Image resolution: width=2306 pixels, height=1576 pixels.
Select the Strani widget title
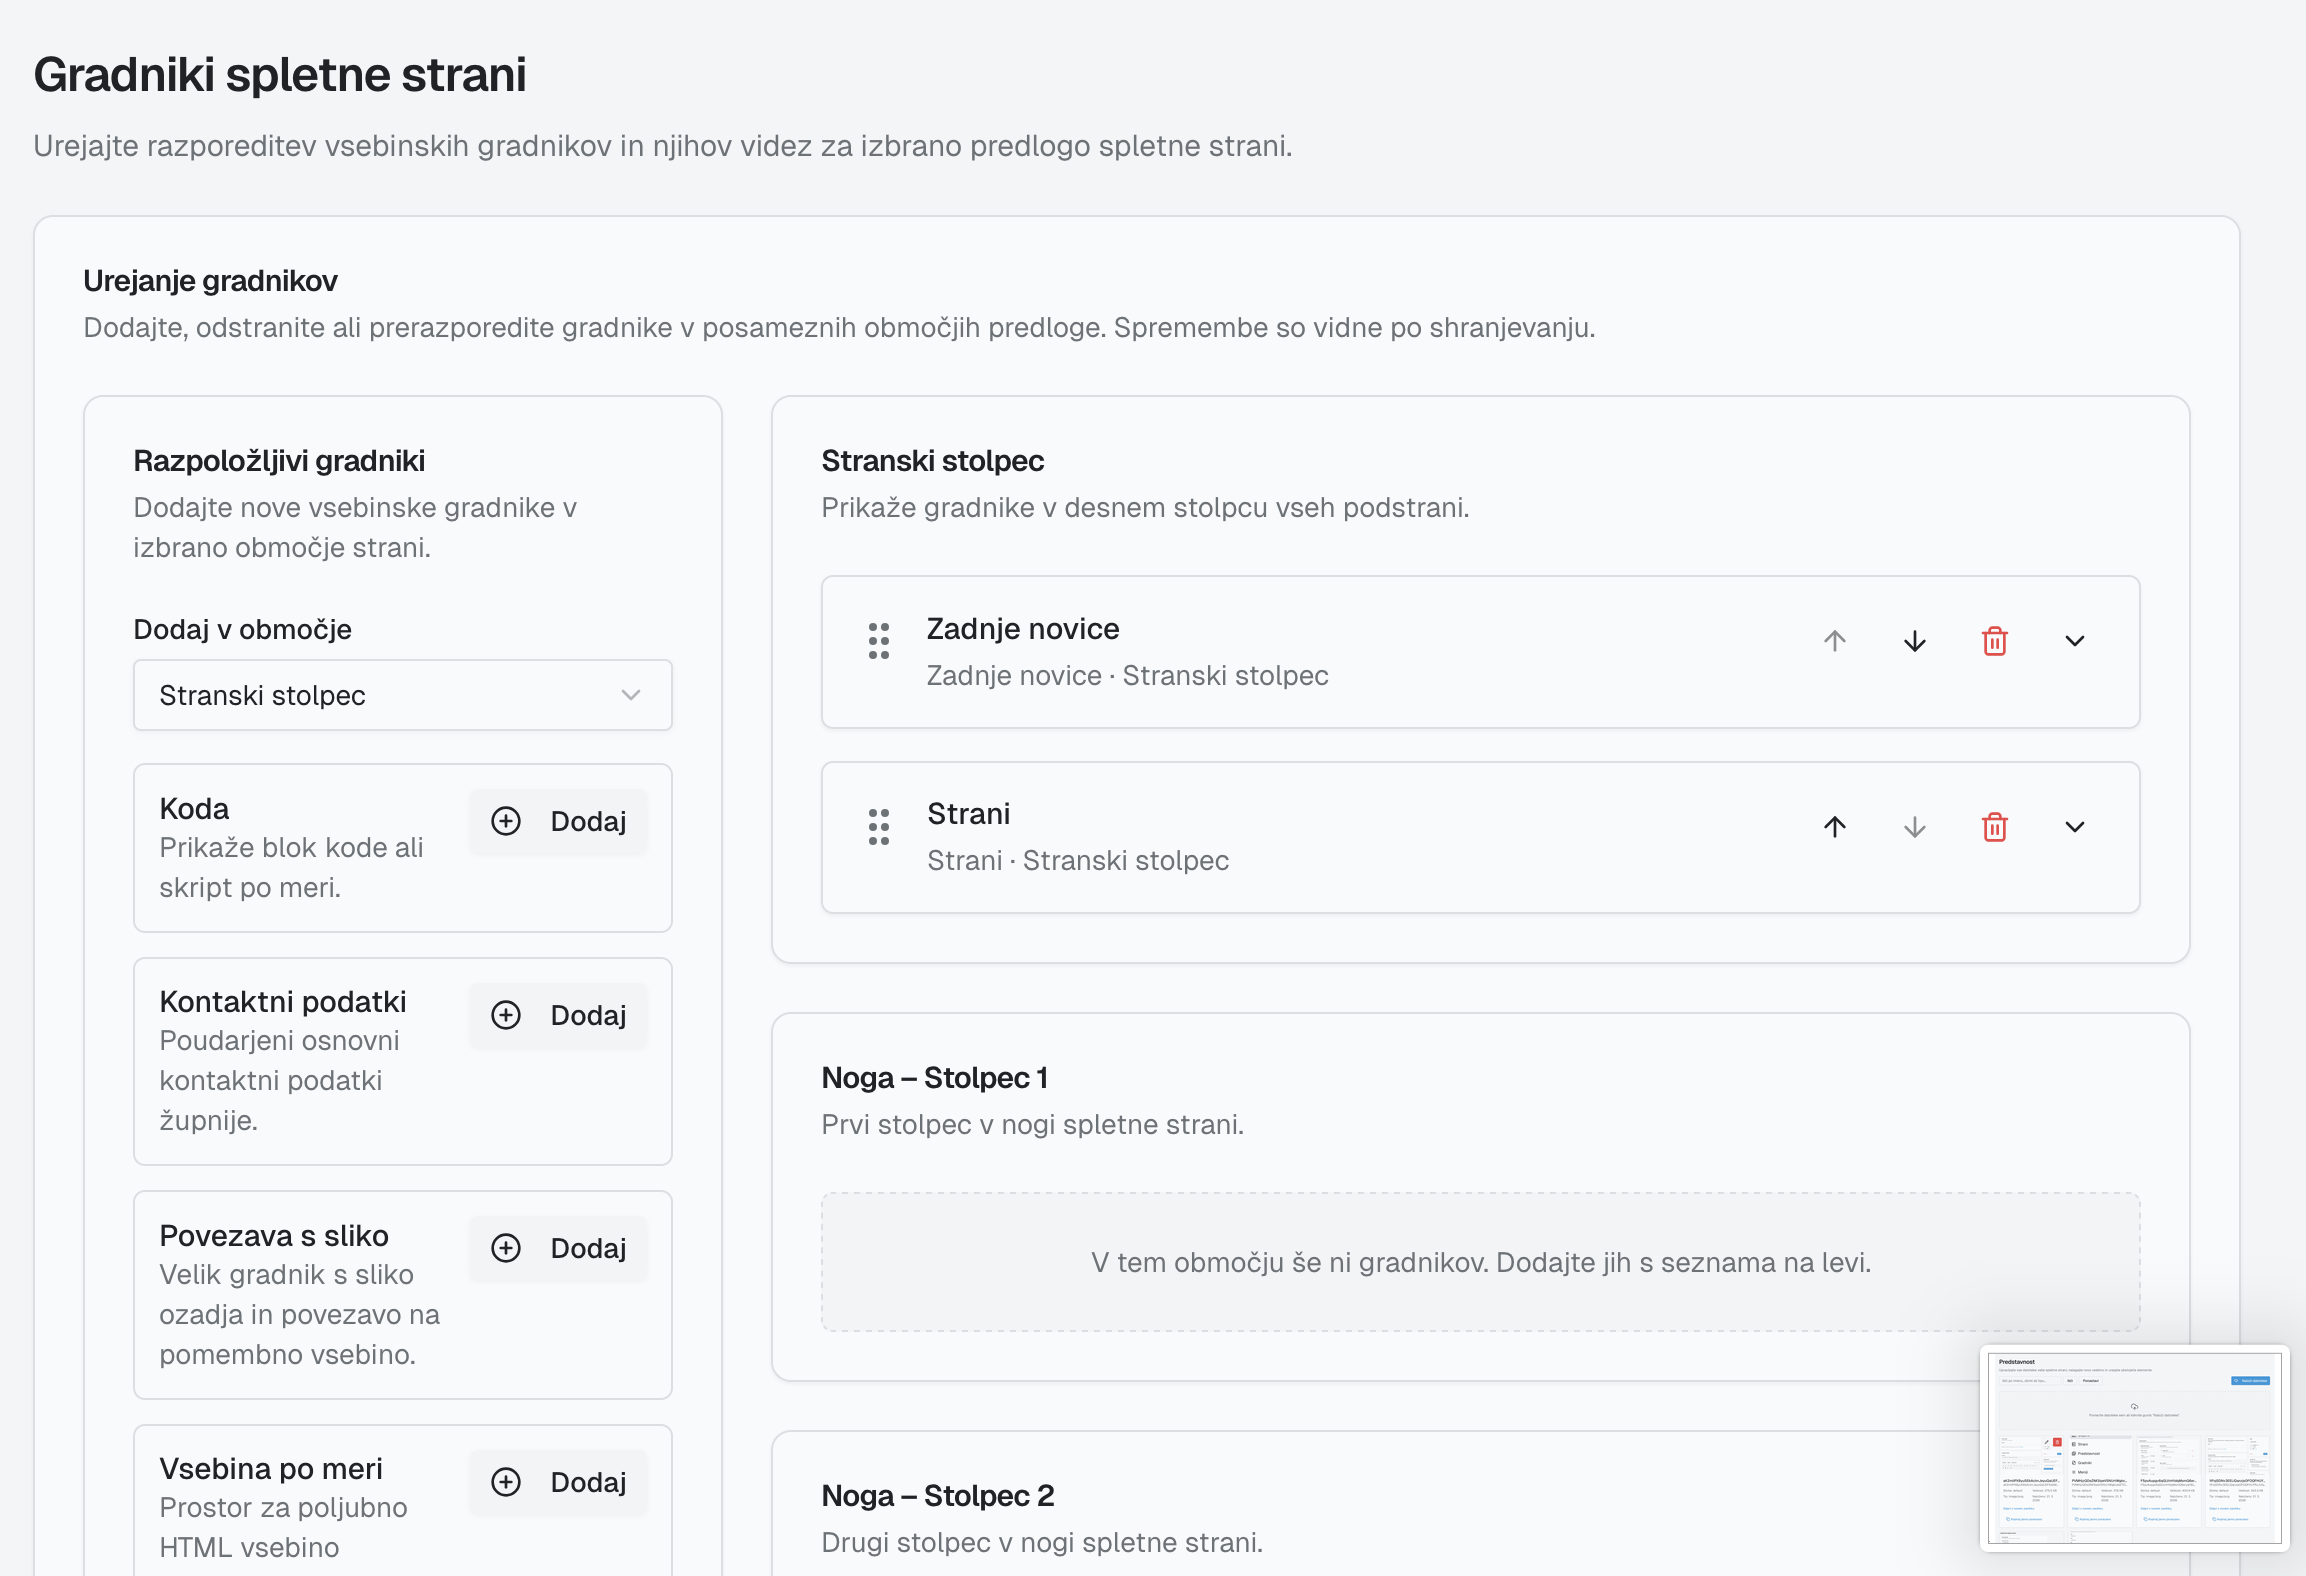click(x=968, y=814)
